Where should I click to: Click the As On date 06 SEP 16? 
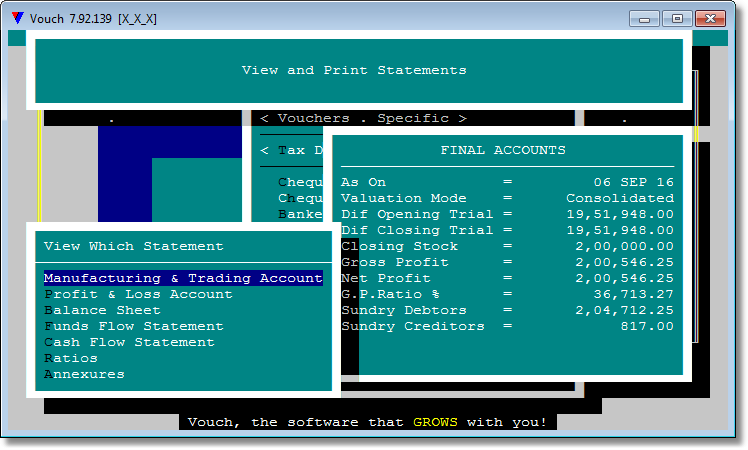(634, 182)
